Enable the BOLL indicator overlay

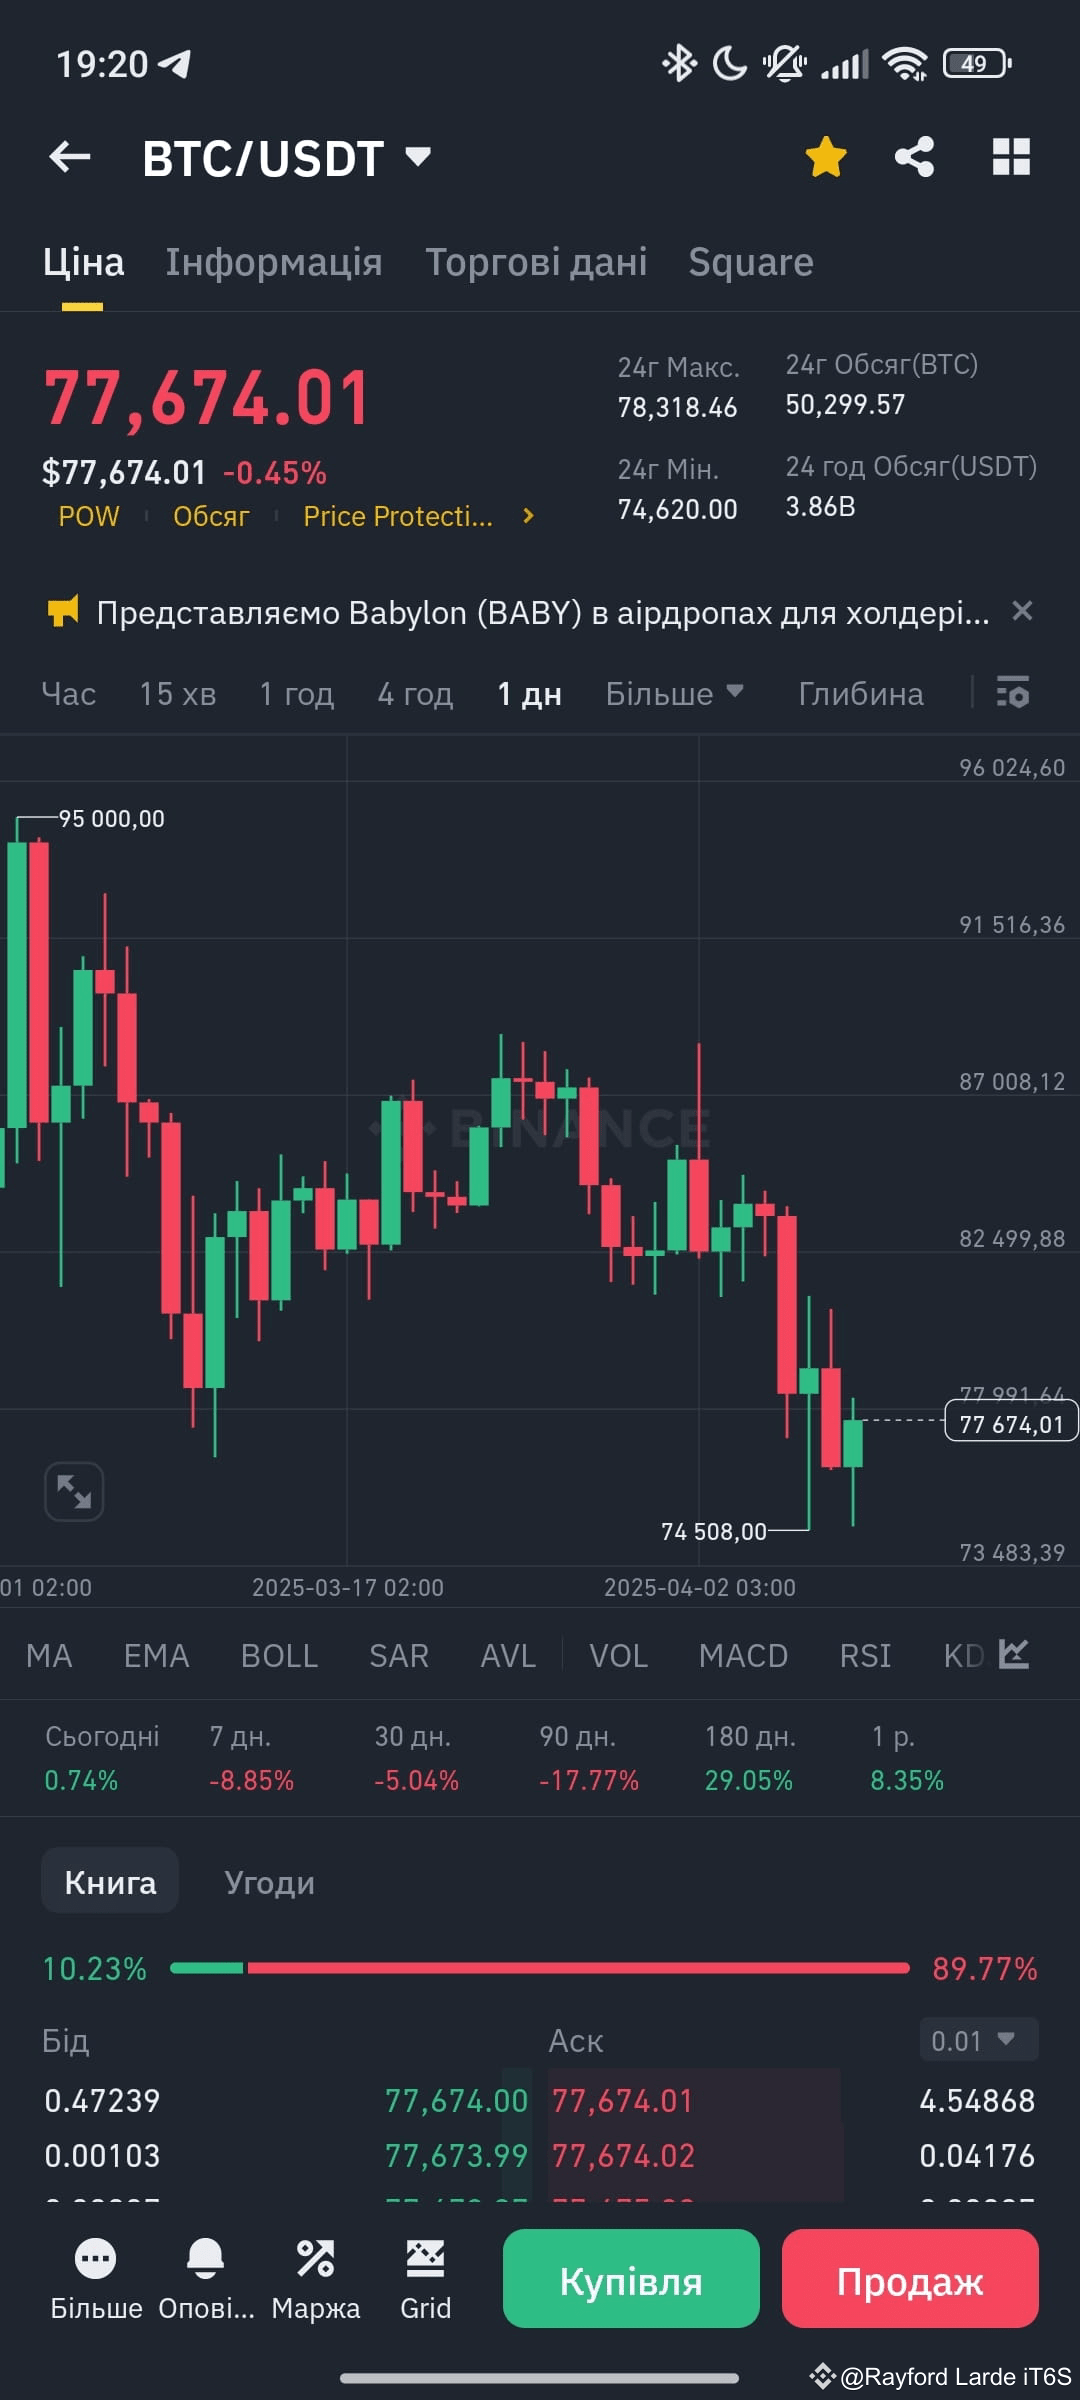[x=279, y=1656]
